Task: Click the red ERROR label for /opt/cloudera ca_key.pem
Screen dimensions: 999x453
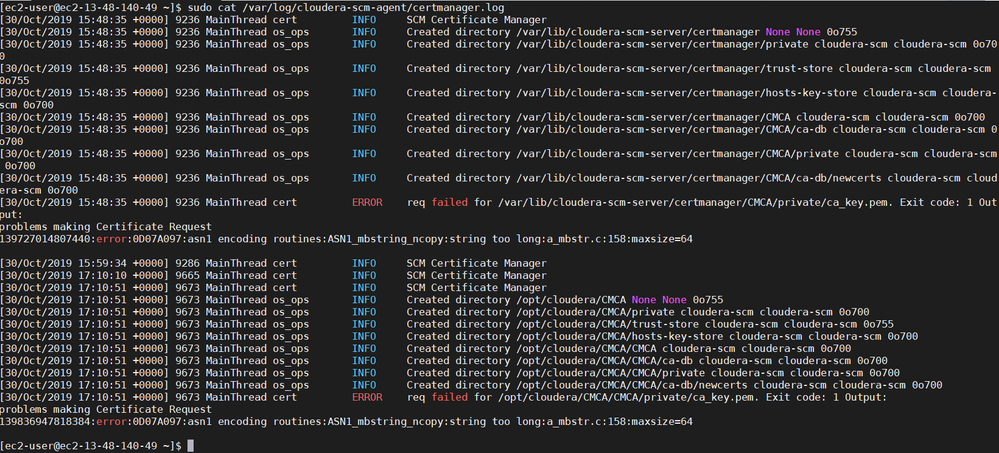Action: [x=367, y=397]
